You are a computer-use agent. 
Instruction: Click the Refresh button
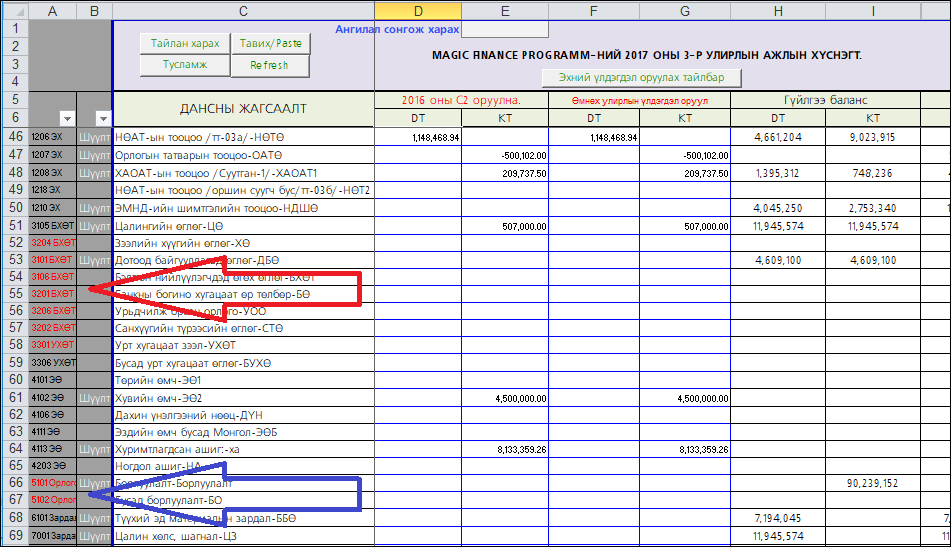[x=269, y=65]
